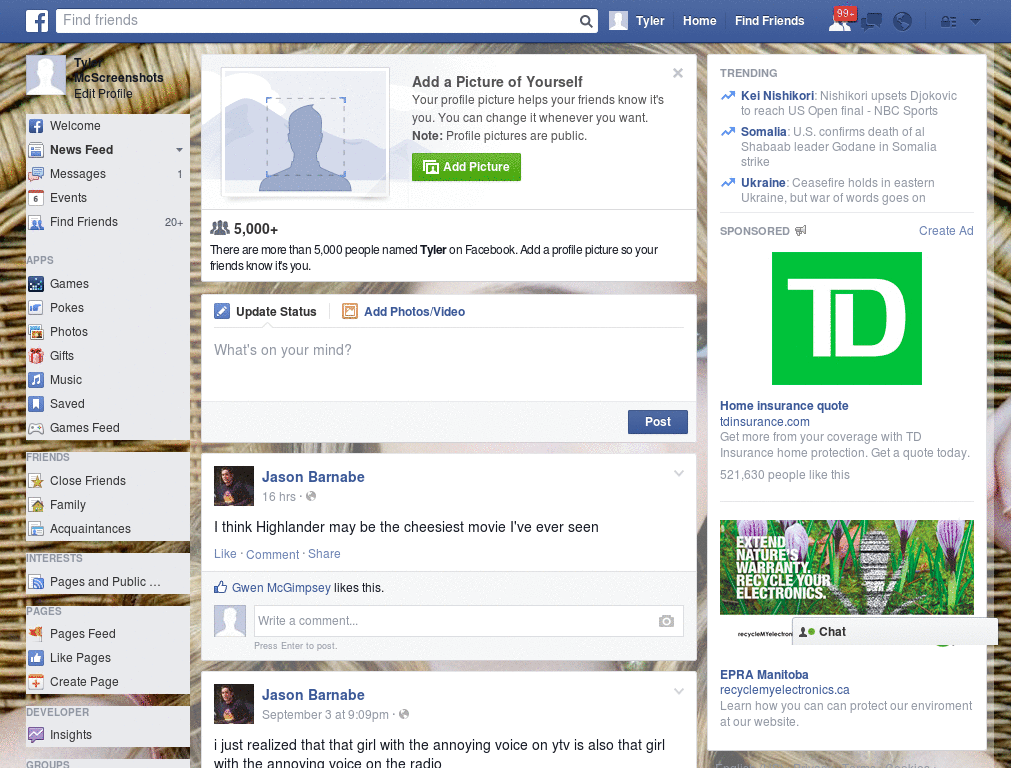
Task: Click Like on the Highlander post
Action: 225,554
